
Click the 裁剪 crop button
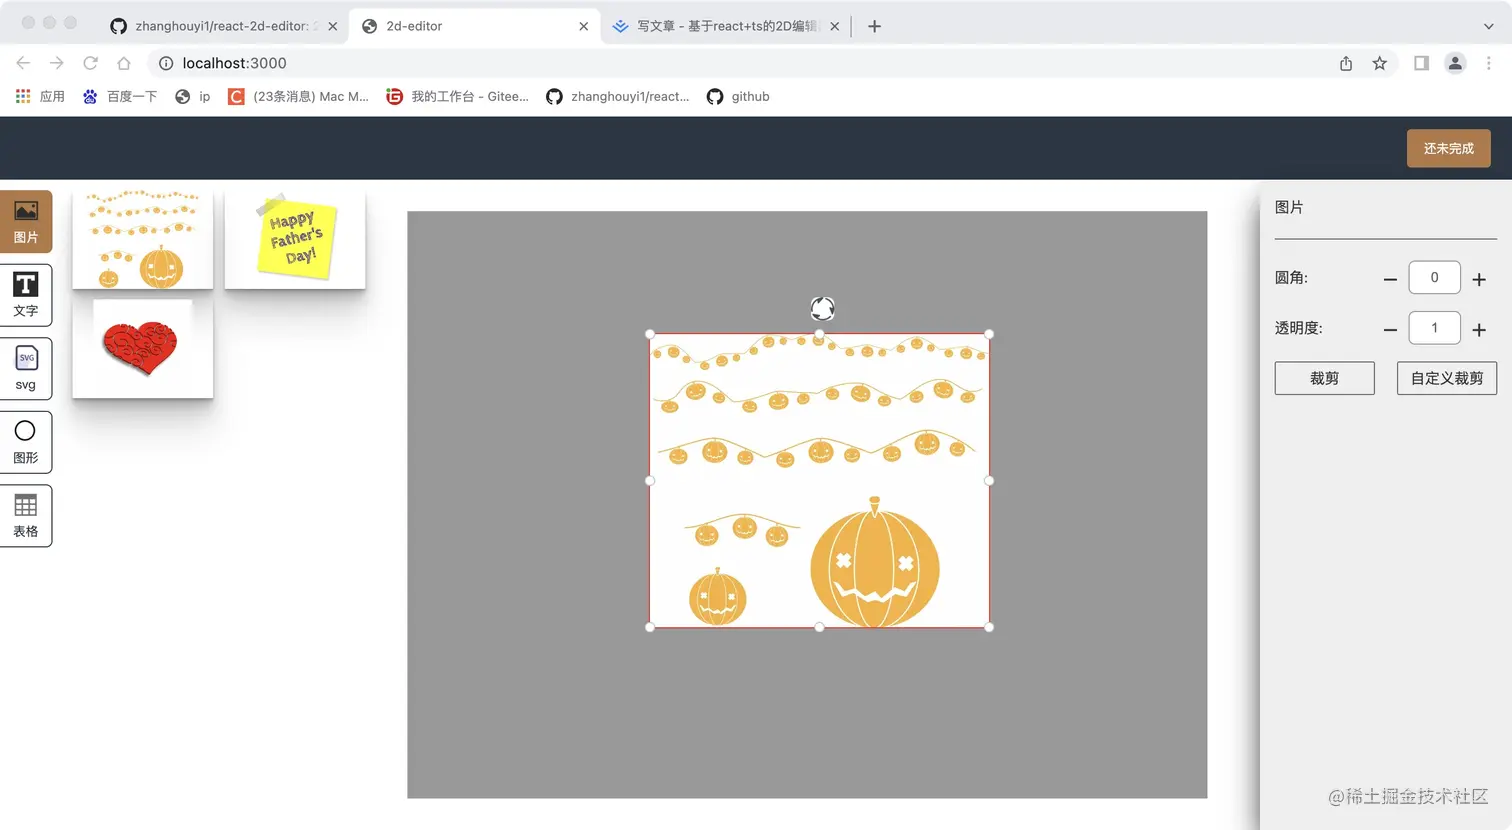1324,378
